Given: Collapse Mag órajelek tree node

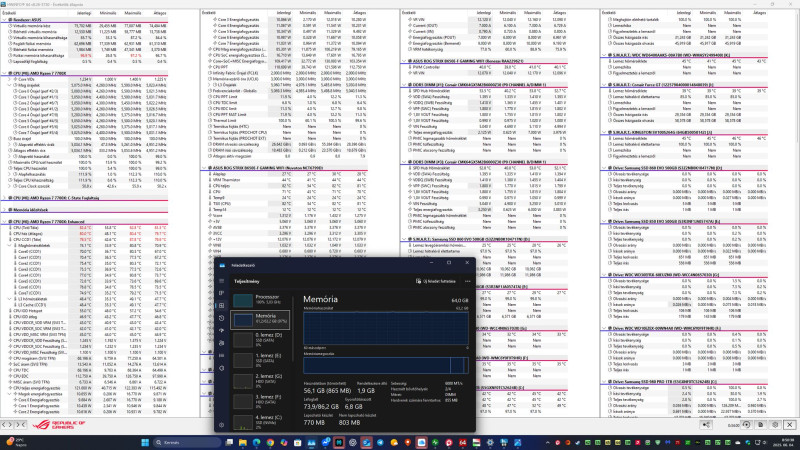Looking at the screenshot, I should 9,85.
